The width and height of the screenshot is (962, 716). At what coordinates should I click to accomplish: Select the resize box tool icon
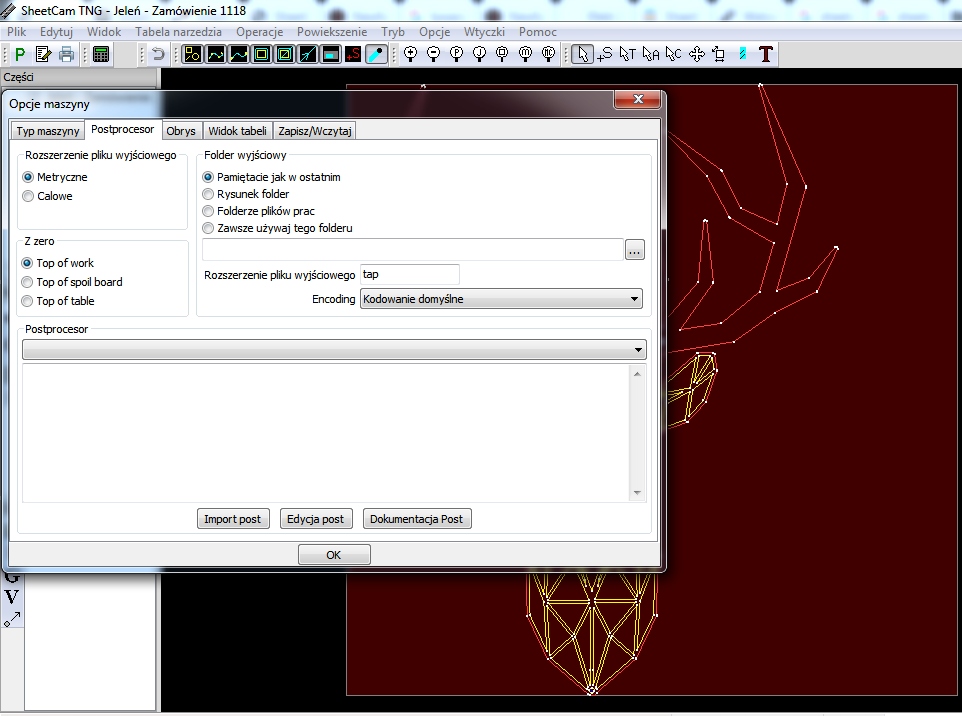click(x=720, y=55)
